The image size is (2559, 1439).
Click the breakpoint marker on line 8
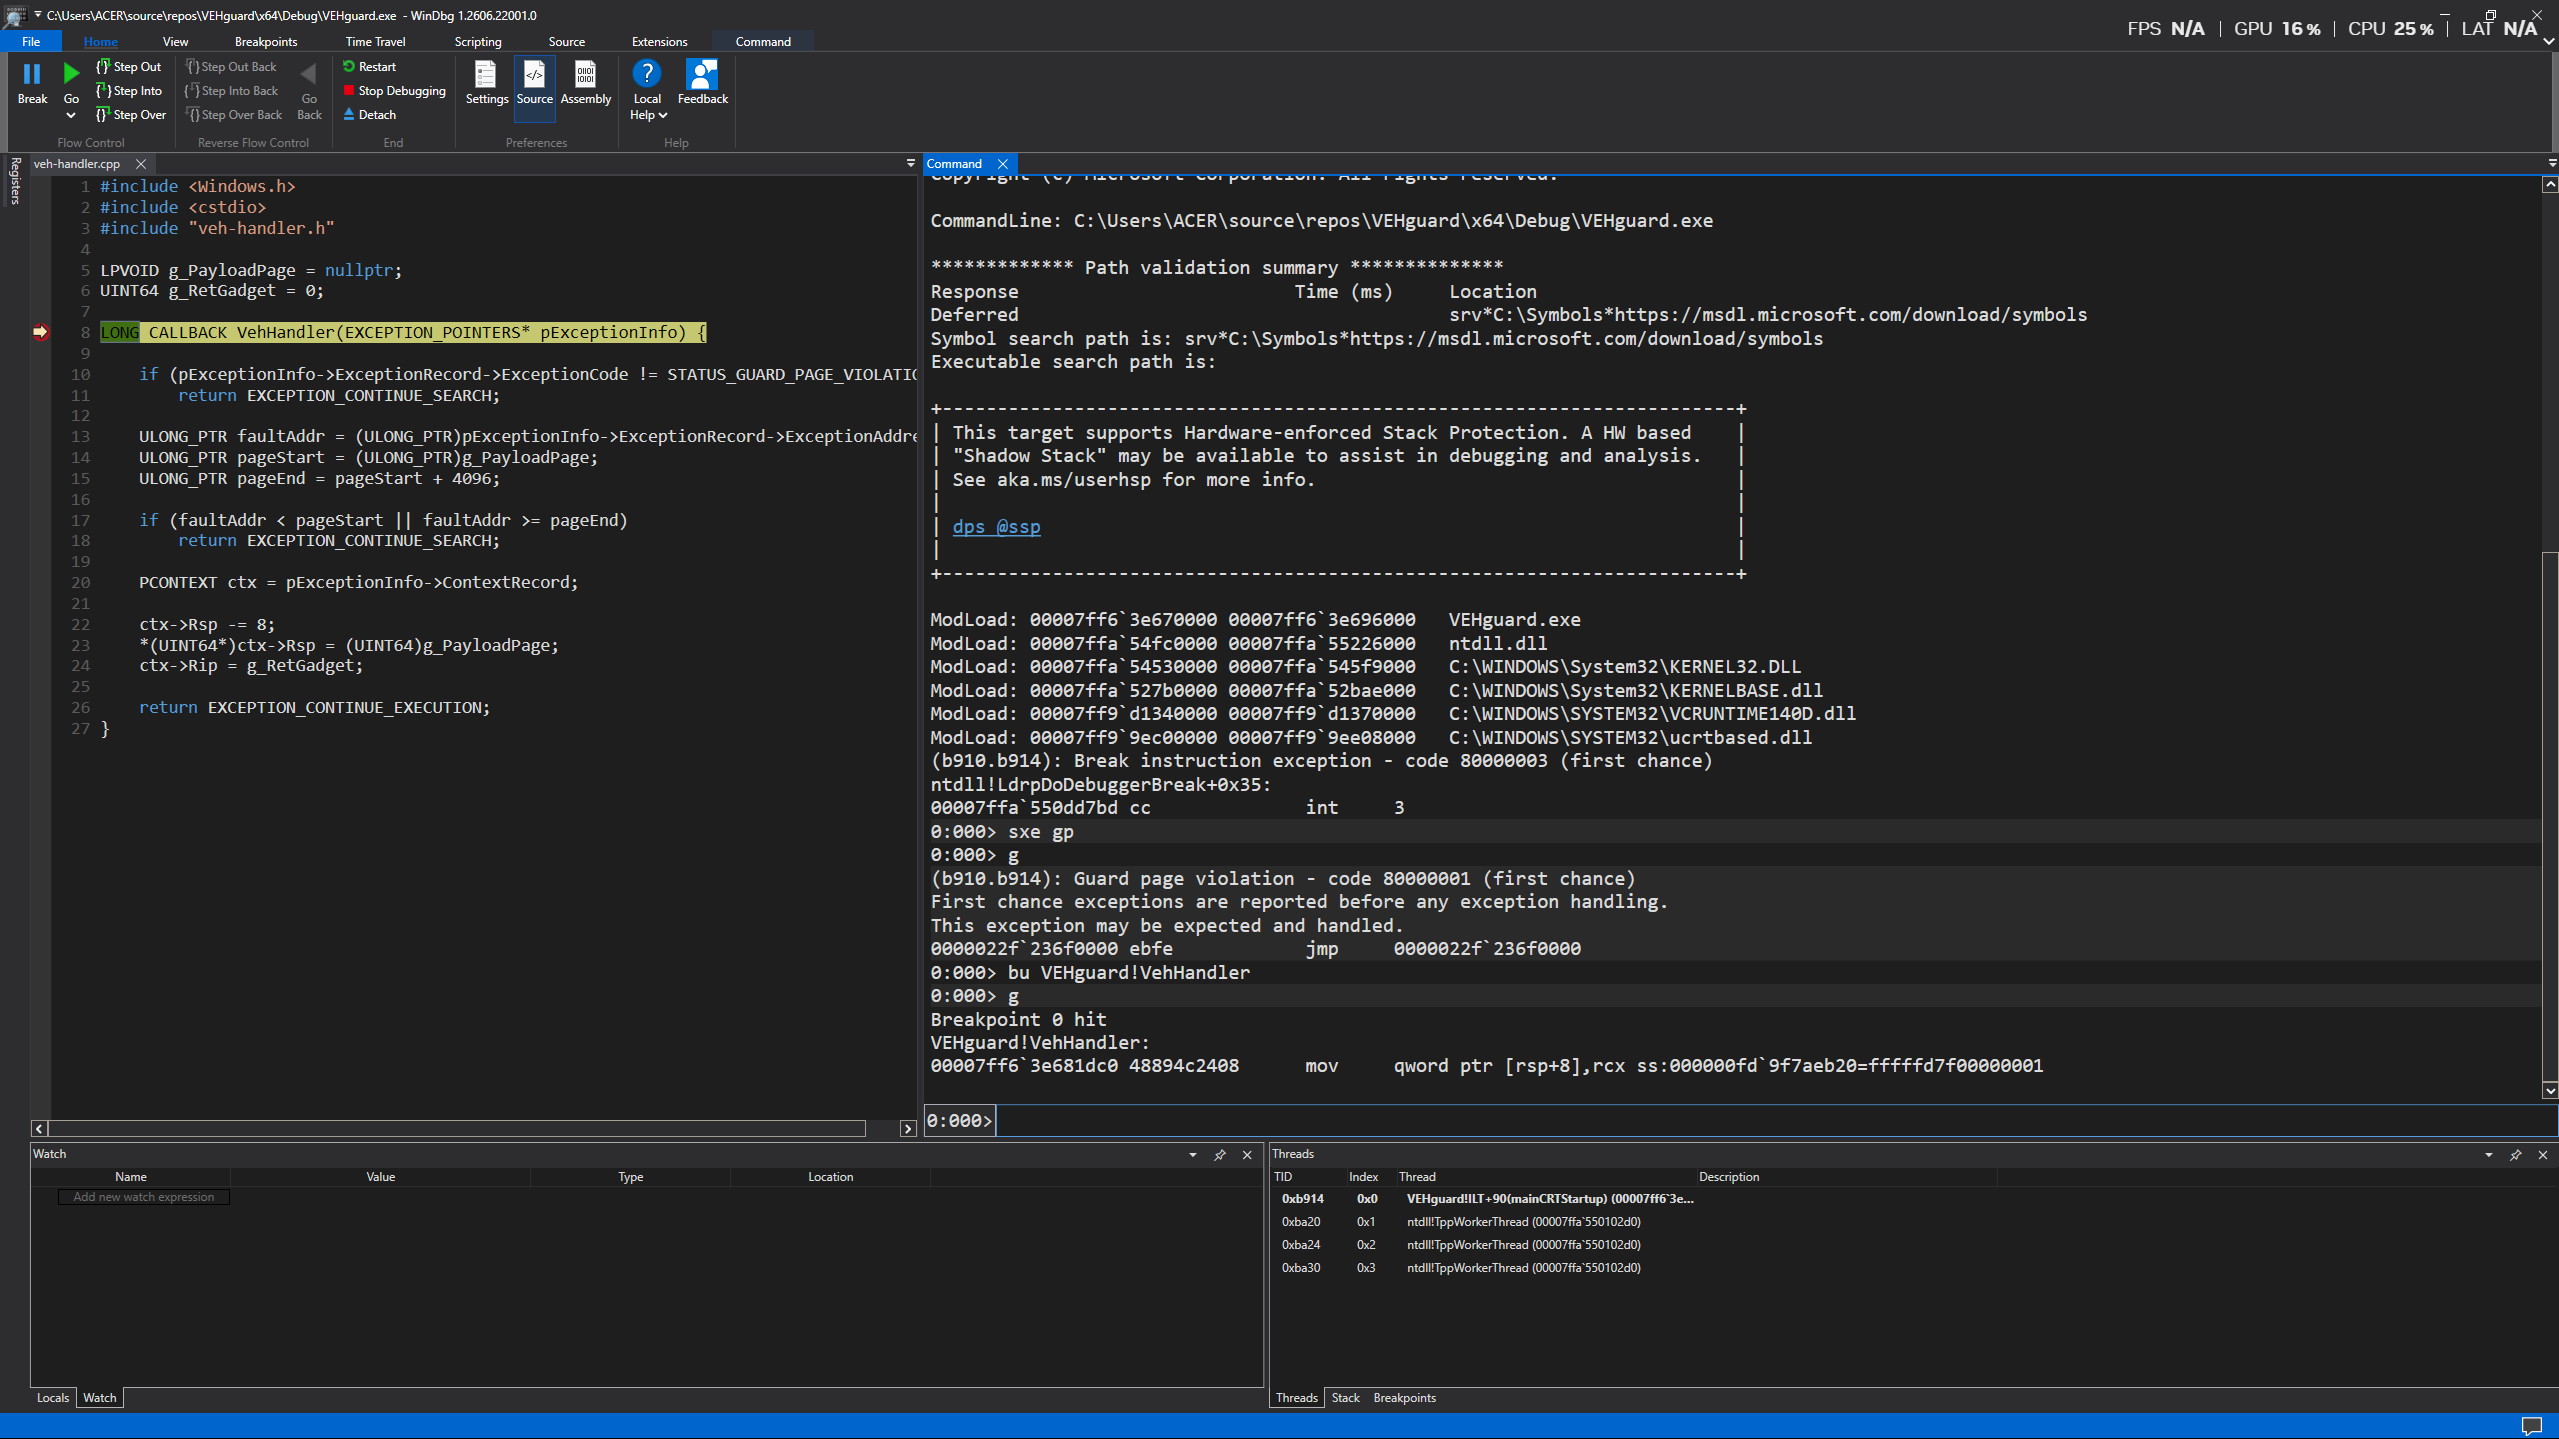[x=40, y=332]
